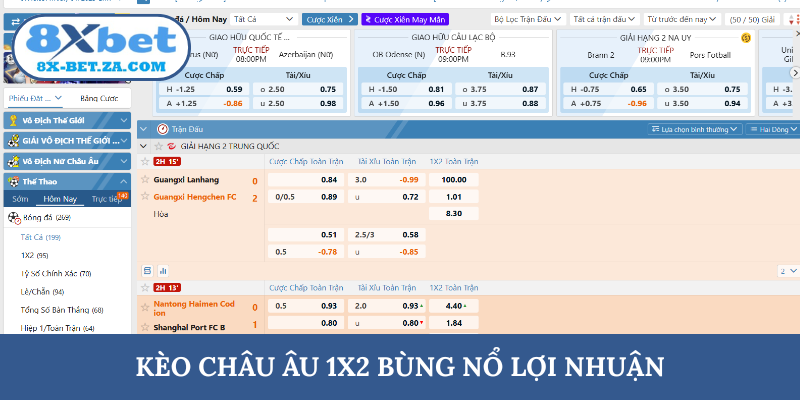Bet Guangxi Hengchen FC 1X2 odds 1.01
Viewport: 800px width, 400px height.
click(454, 197)
